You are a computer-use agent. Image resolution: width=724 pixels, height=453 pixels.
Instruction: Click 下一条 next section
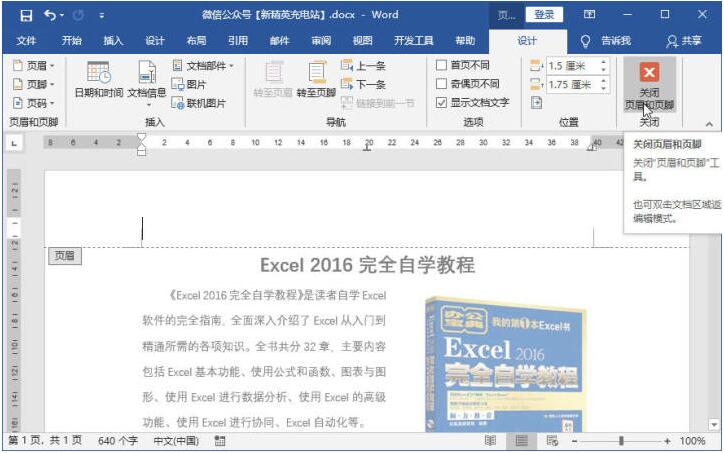363,84
